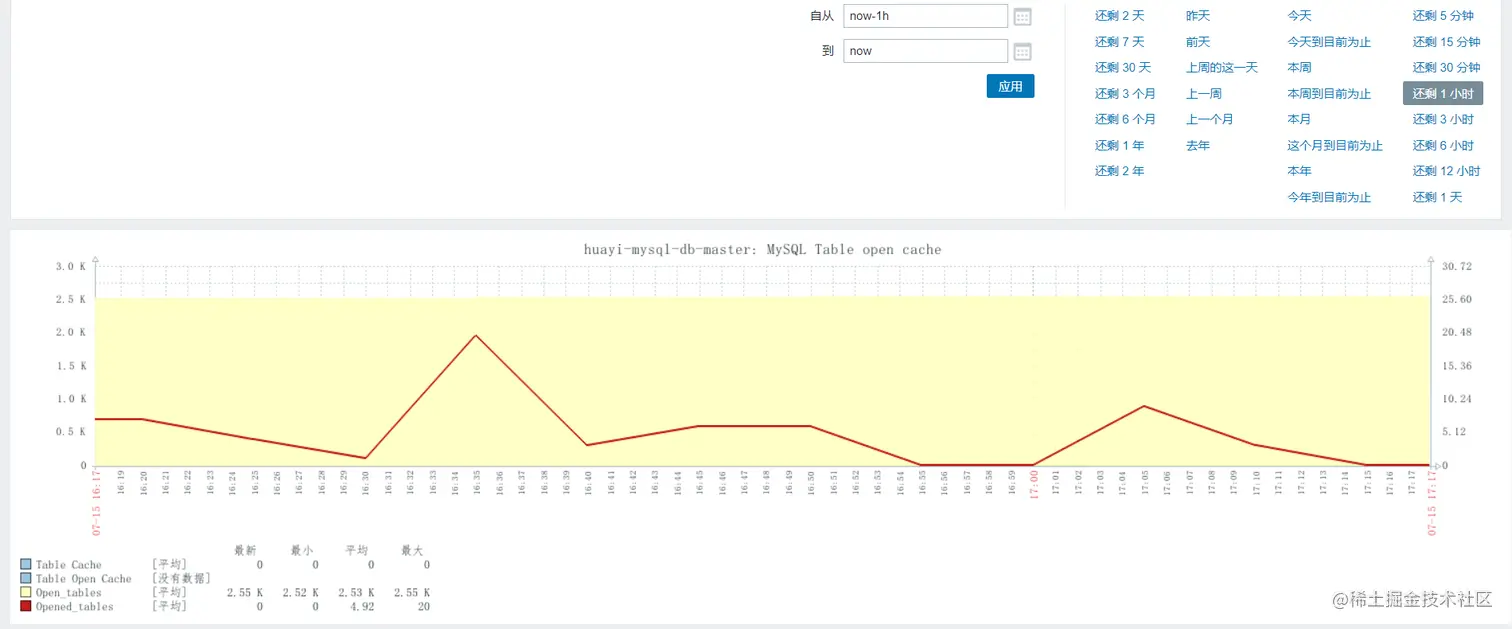This screenshot has width=1512, height=629.
Task: Pick the 今天到目前为止 preset
Action: click(1329, 42)
